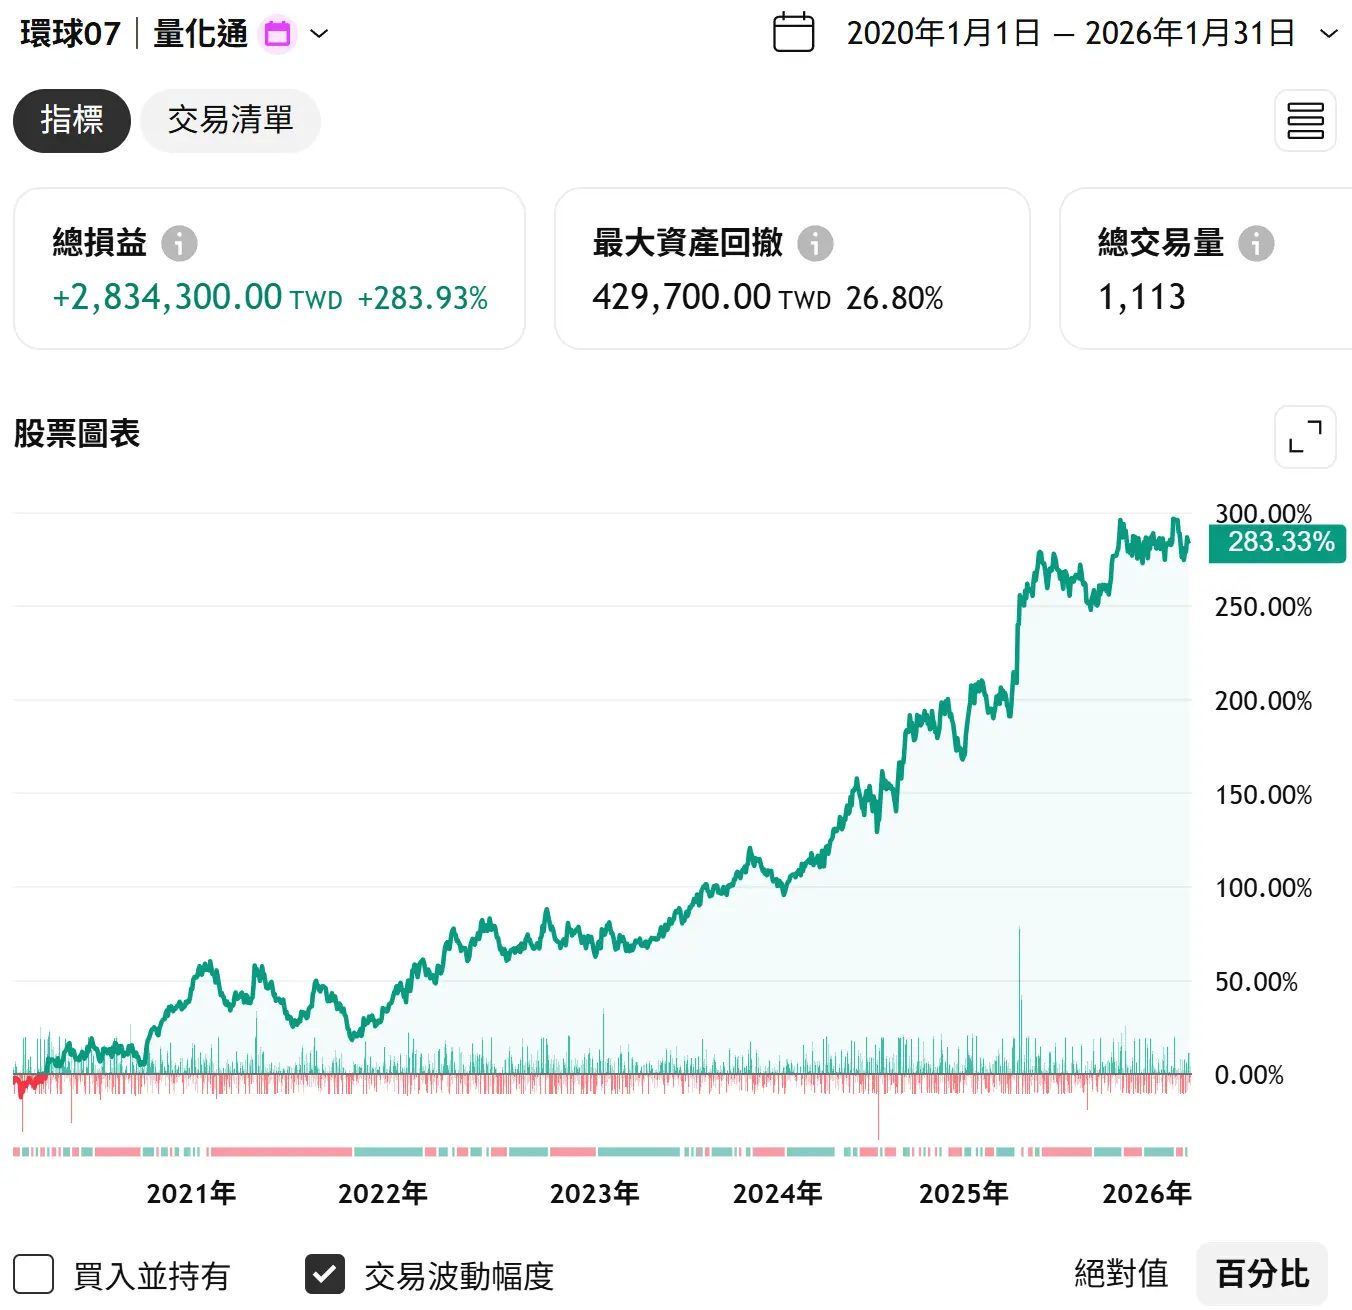Screen dimensions: 1352x1310
Task: Click the purple calendar icon beside 量化通
Action: pyautogui.click(x=277, y=34)
